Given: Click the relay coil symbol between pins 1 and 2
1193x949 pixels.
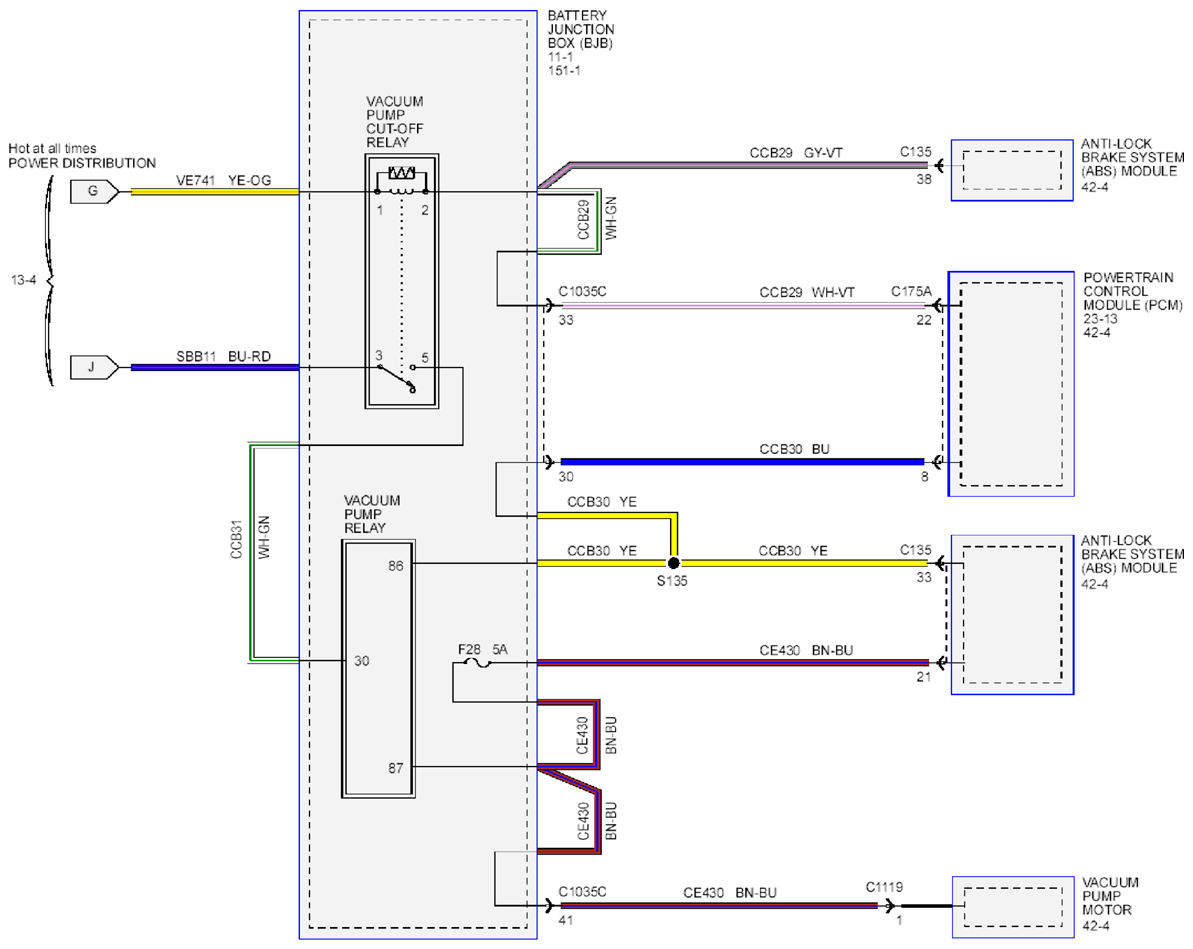Looking at the screenshot, I should pyautogui.click(x=402, y=182).
